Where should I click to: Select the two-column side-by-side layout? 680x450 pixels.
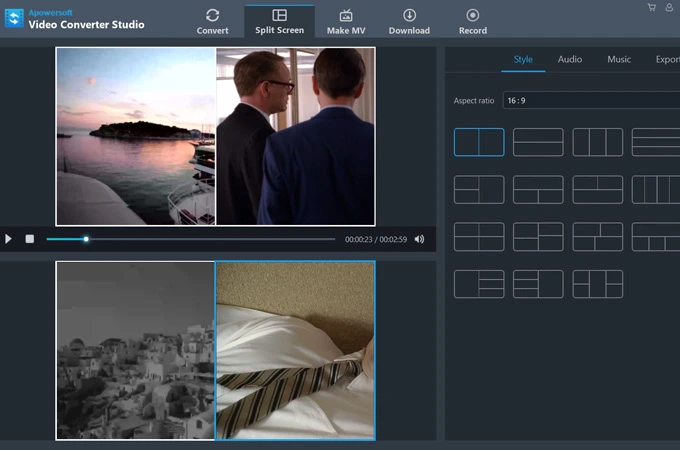(x=479, y=142)
